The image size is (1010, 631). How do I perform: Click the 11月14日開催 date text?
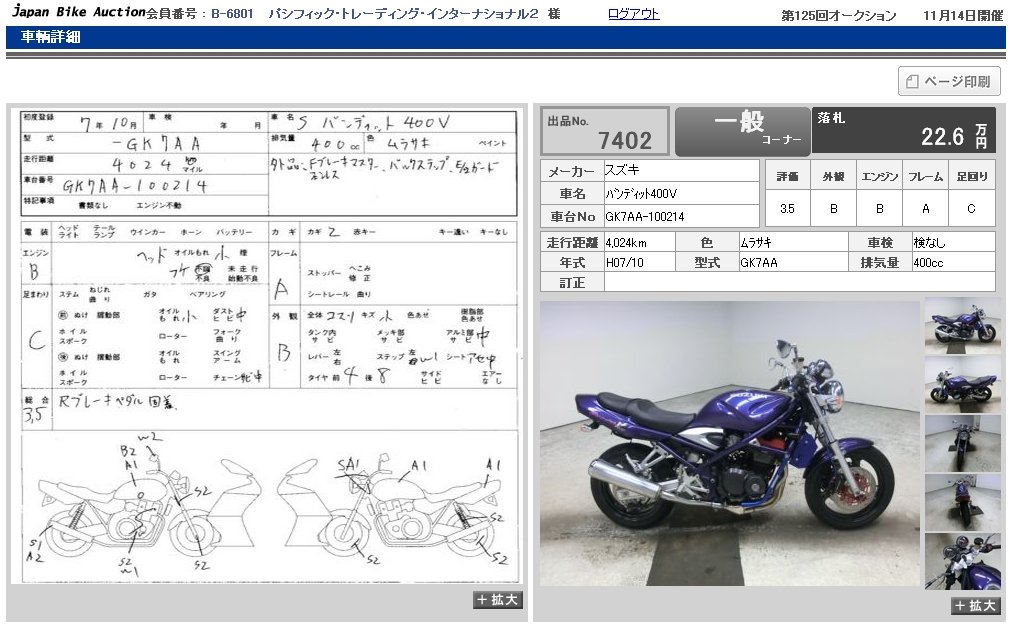963,15
